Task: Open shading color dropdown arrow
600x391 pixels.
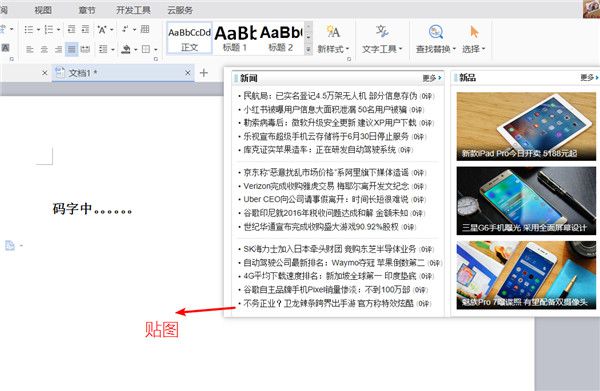Action: click(135, 49)
